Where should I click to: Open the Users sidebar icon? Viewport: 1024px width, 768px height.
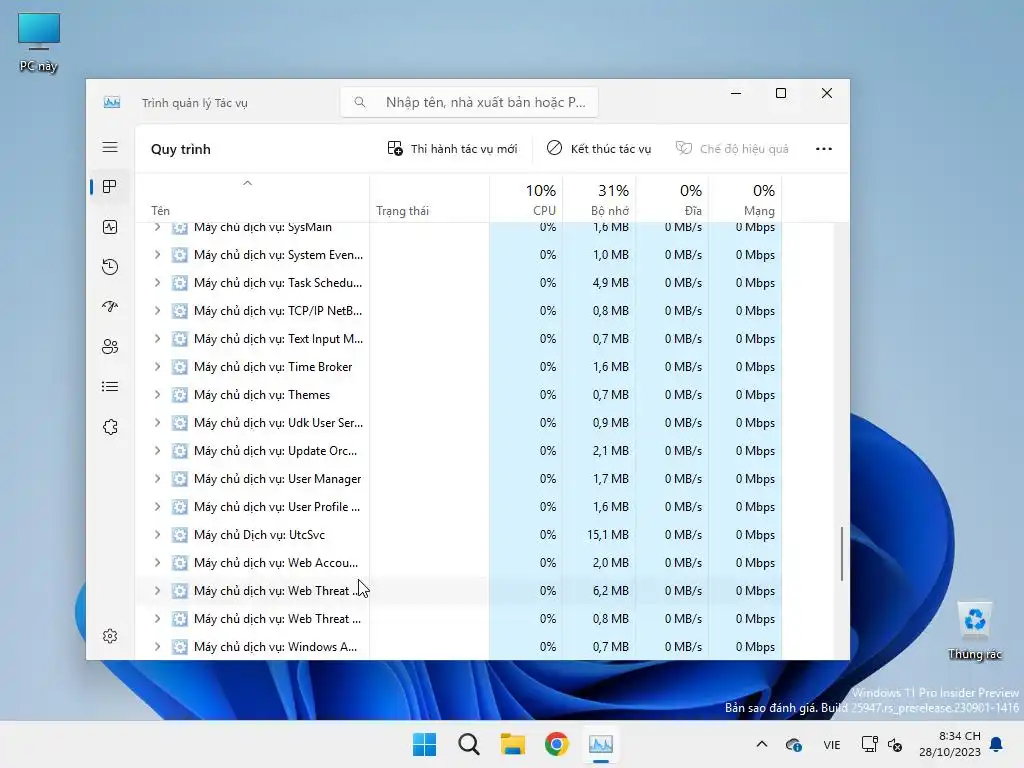pyautogui.click(x=110, y=347)
